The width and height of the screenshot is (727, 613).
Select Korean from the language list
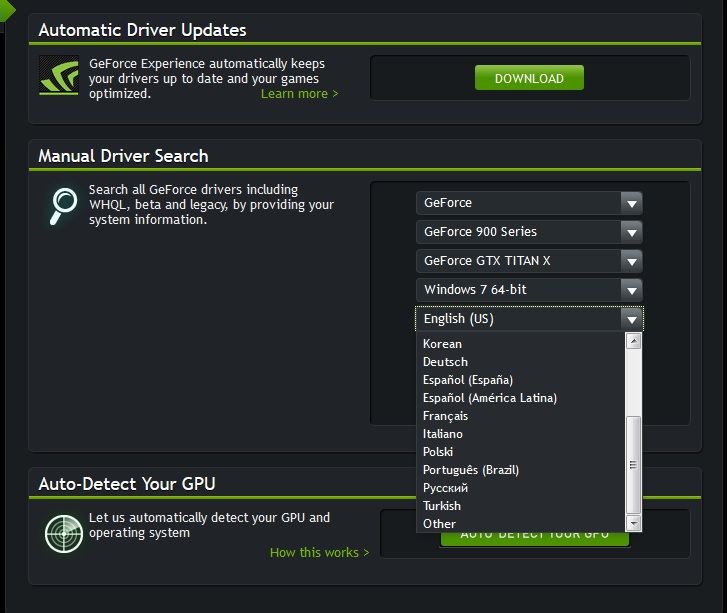(x=521, y=344)
